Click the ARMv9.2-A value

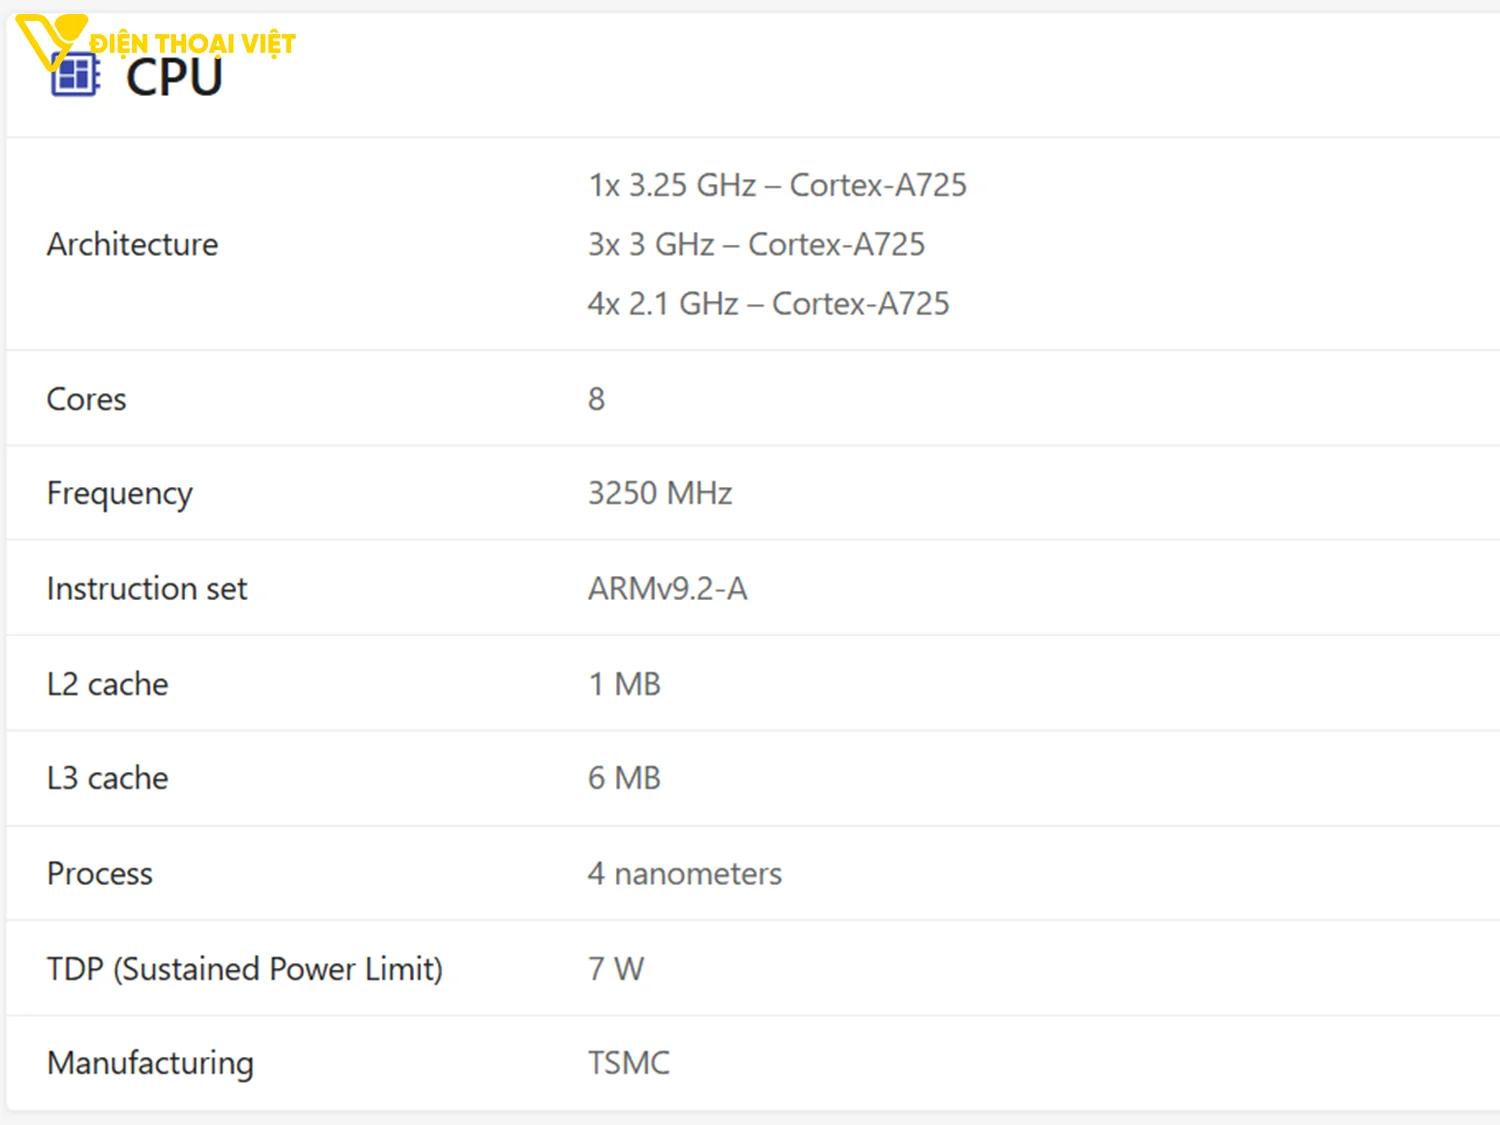pyautogui.click(x=667, y=589)
